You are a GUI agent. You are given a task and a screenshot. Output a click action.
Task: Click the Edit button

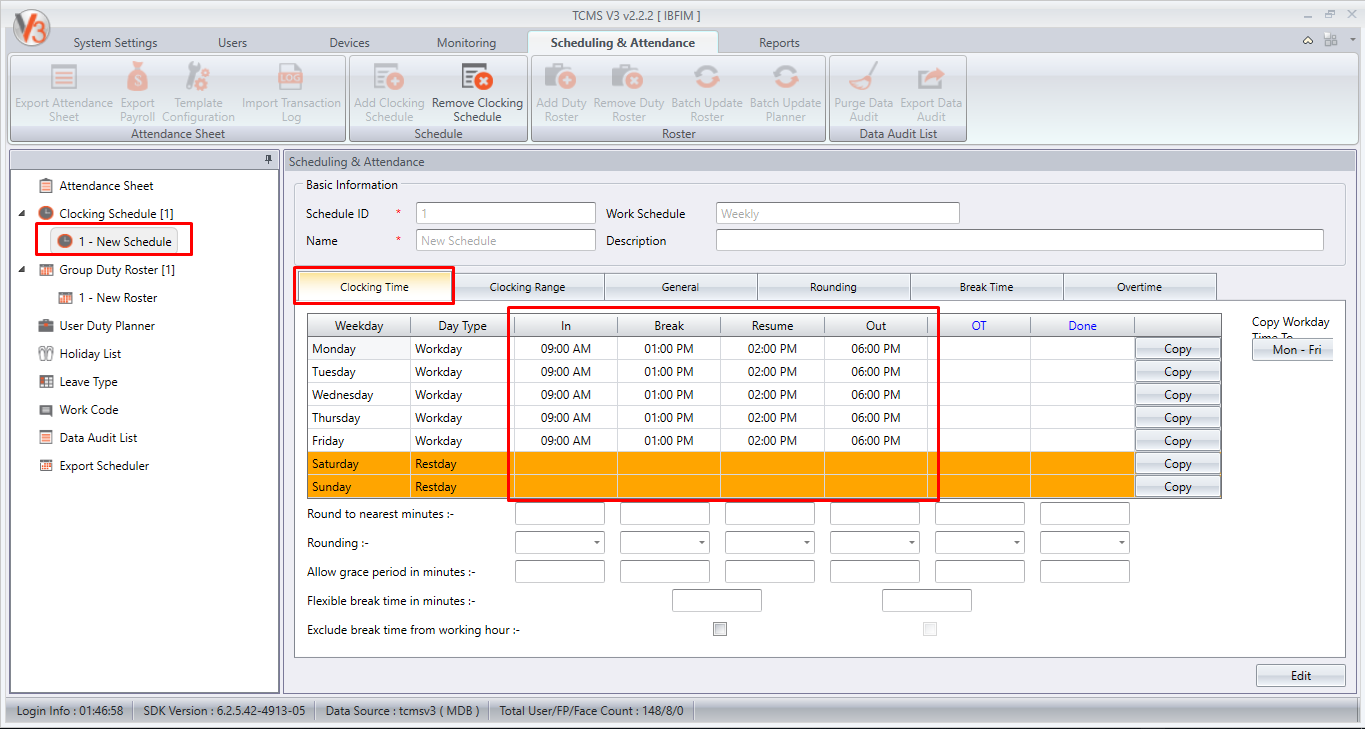pos(1300,676)
